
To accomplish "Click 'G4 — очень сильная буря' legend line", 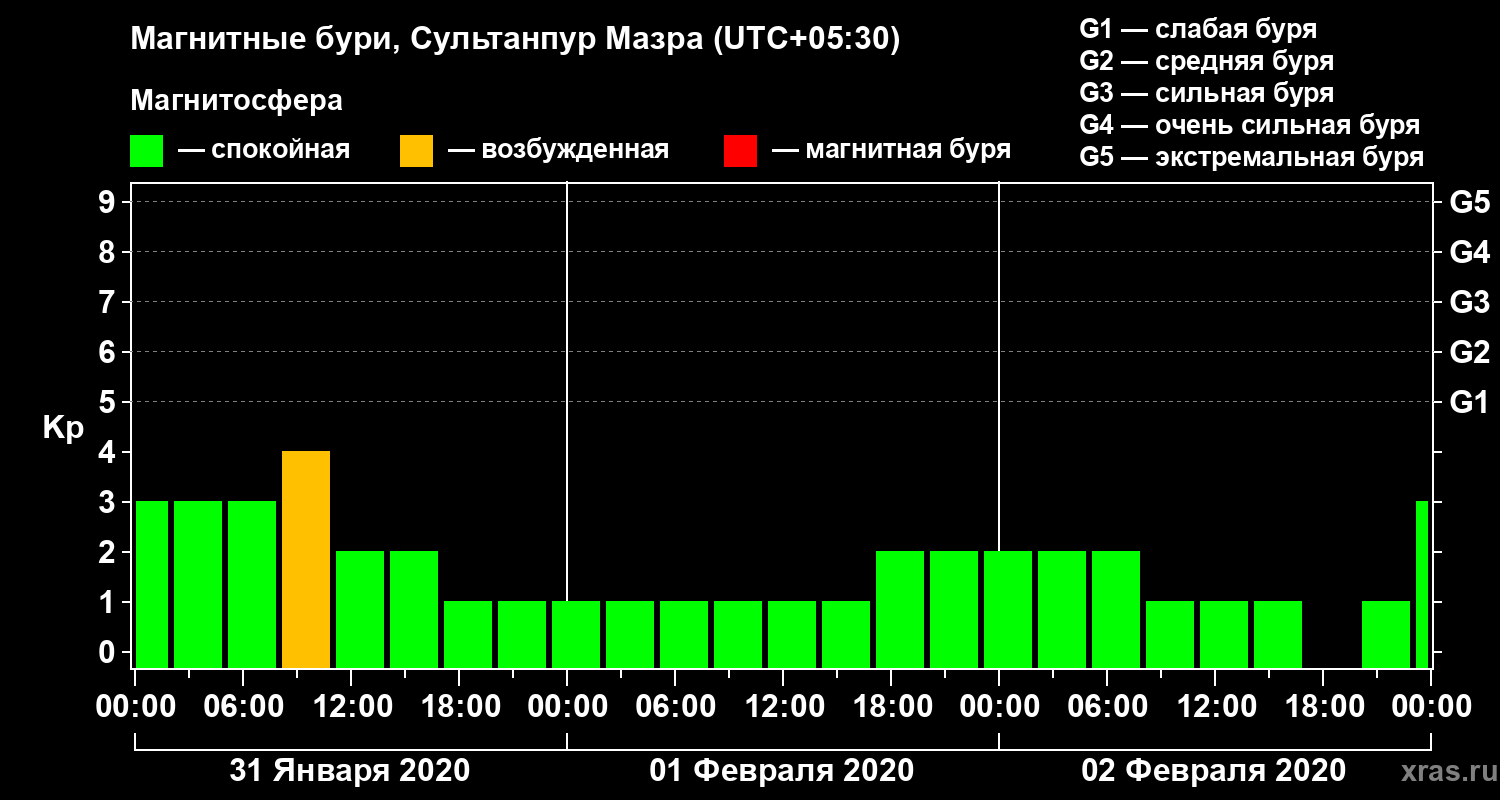I will [x=1249, y=125].
